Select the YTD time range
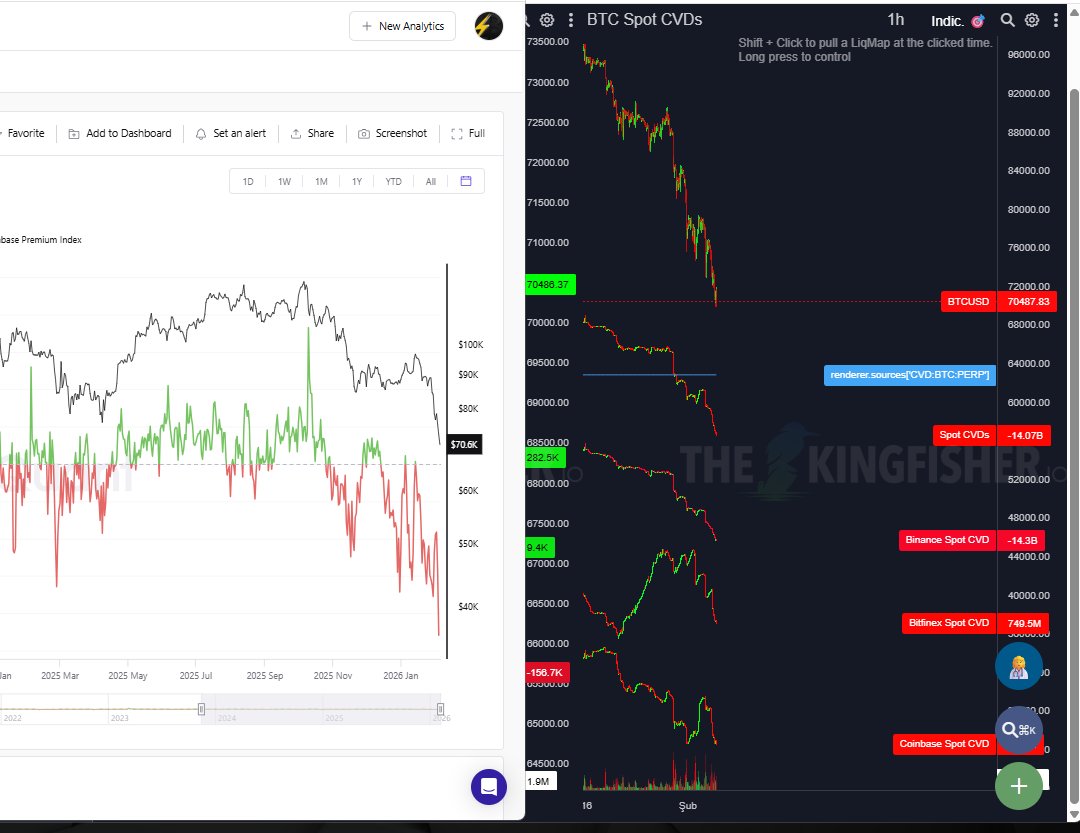This screenshot has height=833, width=1080. click(x=393, y=182)
